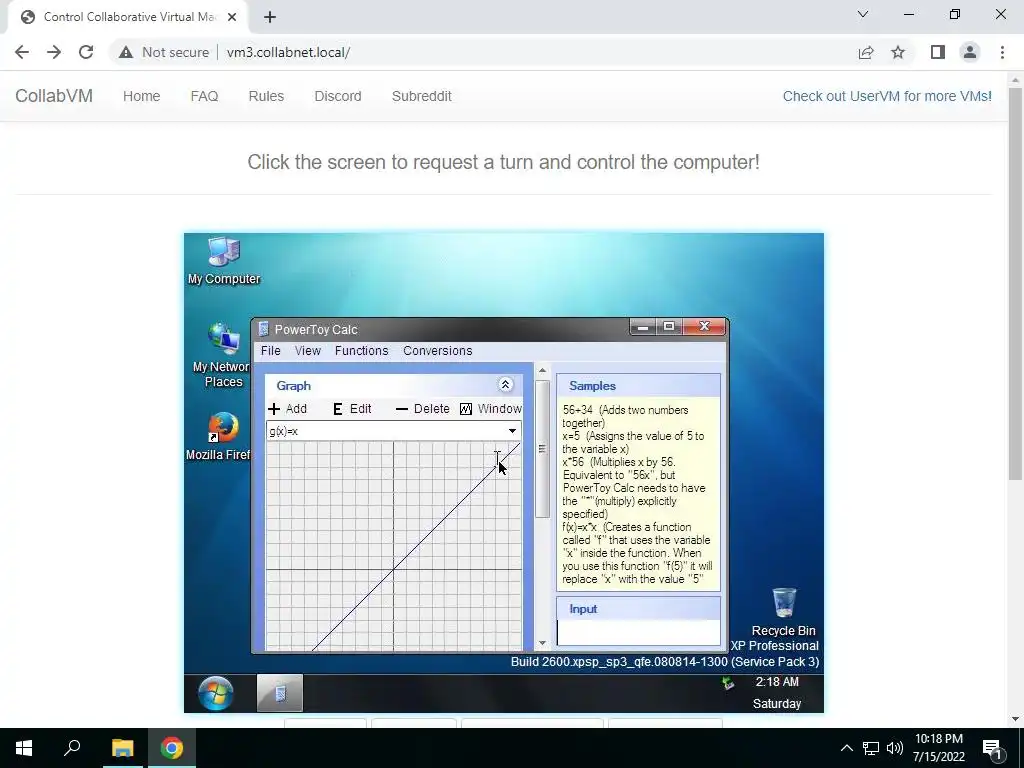Click the Not secure warning indicator
The image size is (1024, 768).
164,52
